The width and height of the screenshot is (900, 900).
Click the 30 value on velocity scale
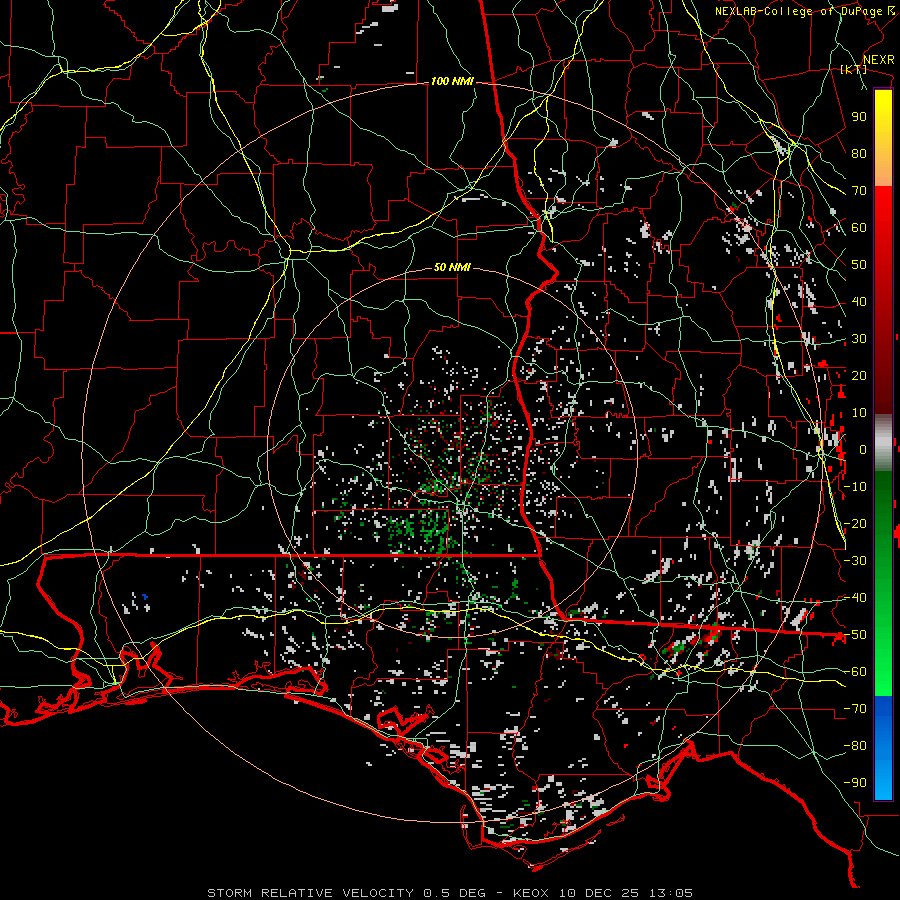click(x=859, y=339)
